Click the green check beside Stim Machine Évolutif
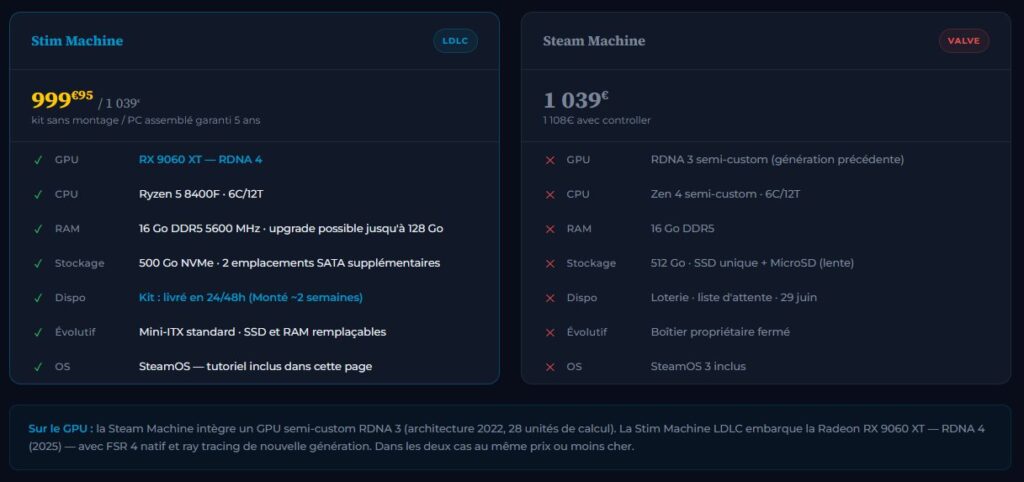 click(38, 332)
